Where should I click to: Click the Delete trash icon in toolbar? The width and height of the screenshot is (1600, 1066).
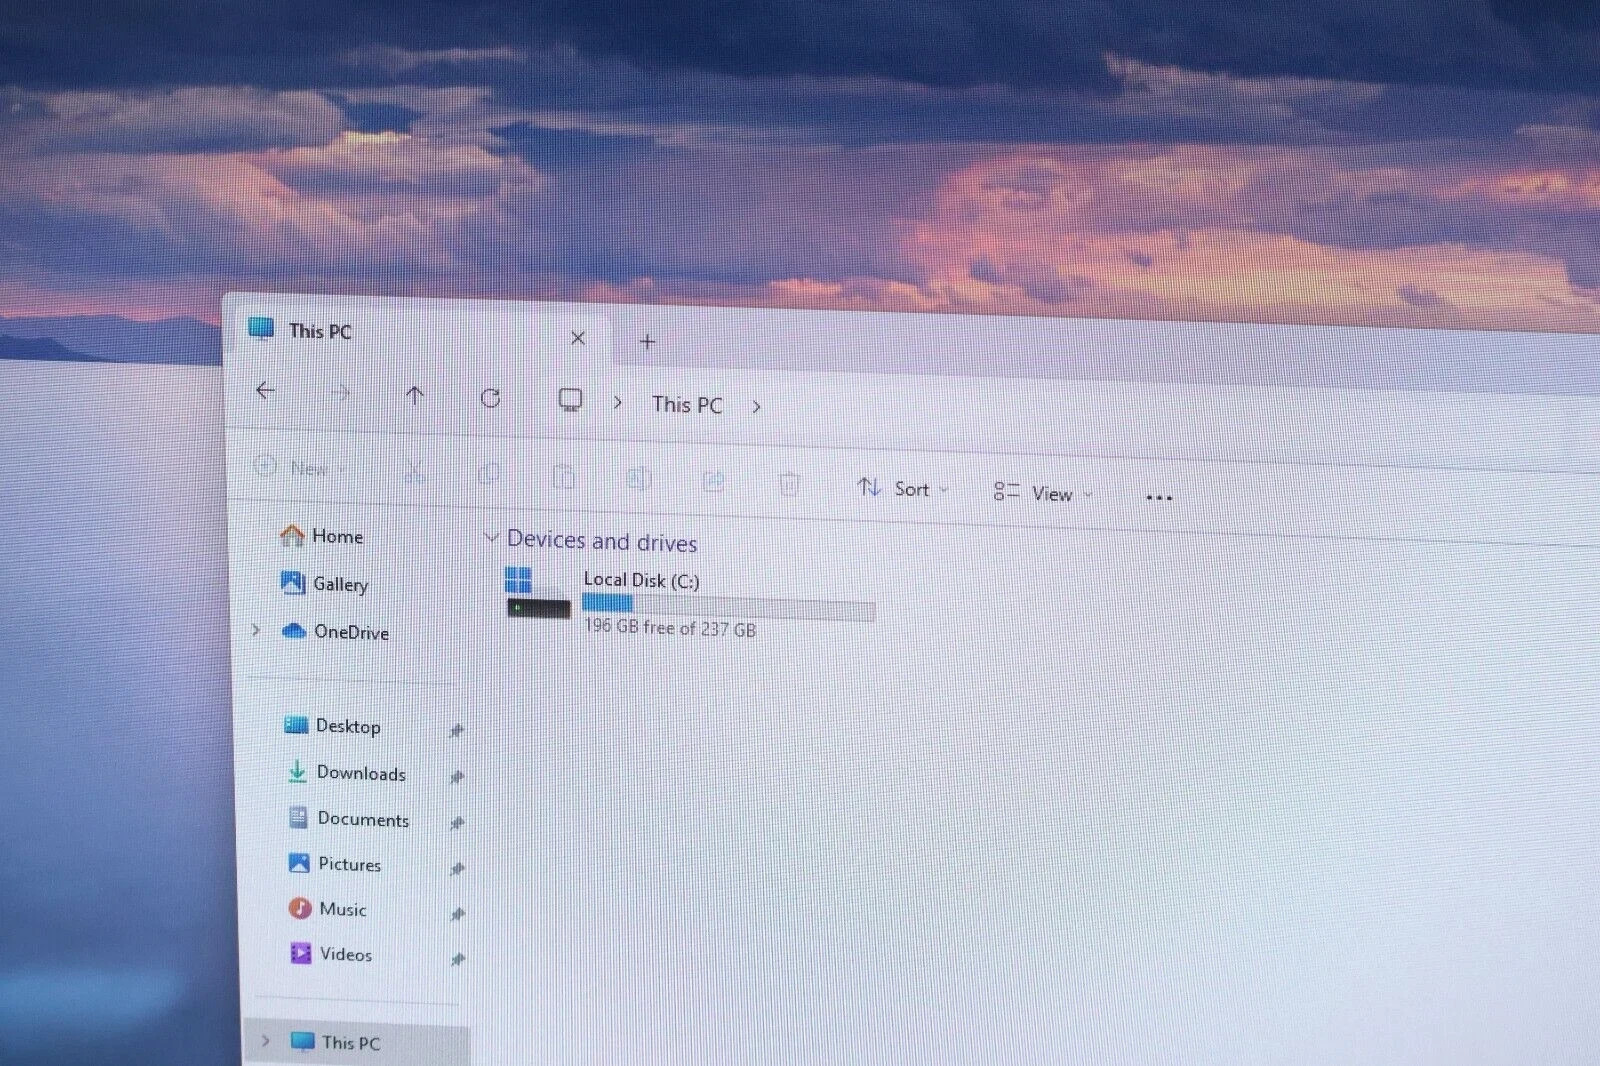coord(789,484)
